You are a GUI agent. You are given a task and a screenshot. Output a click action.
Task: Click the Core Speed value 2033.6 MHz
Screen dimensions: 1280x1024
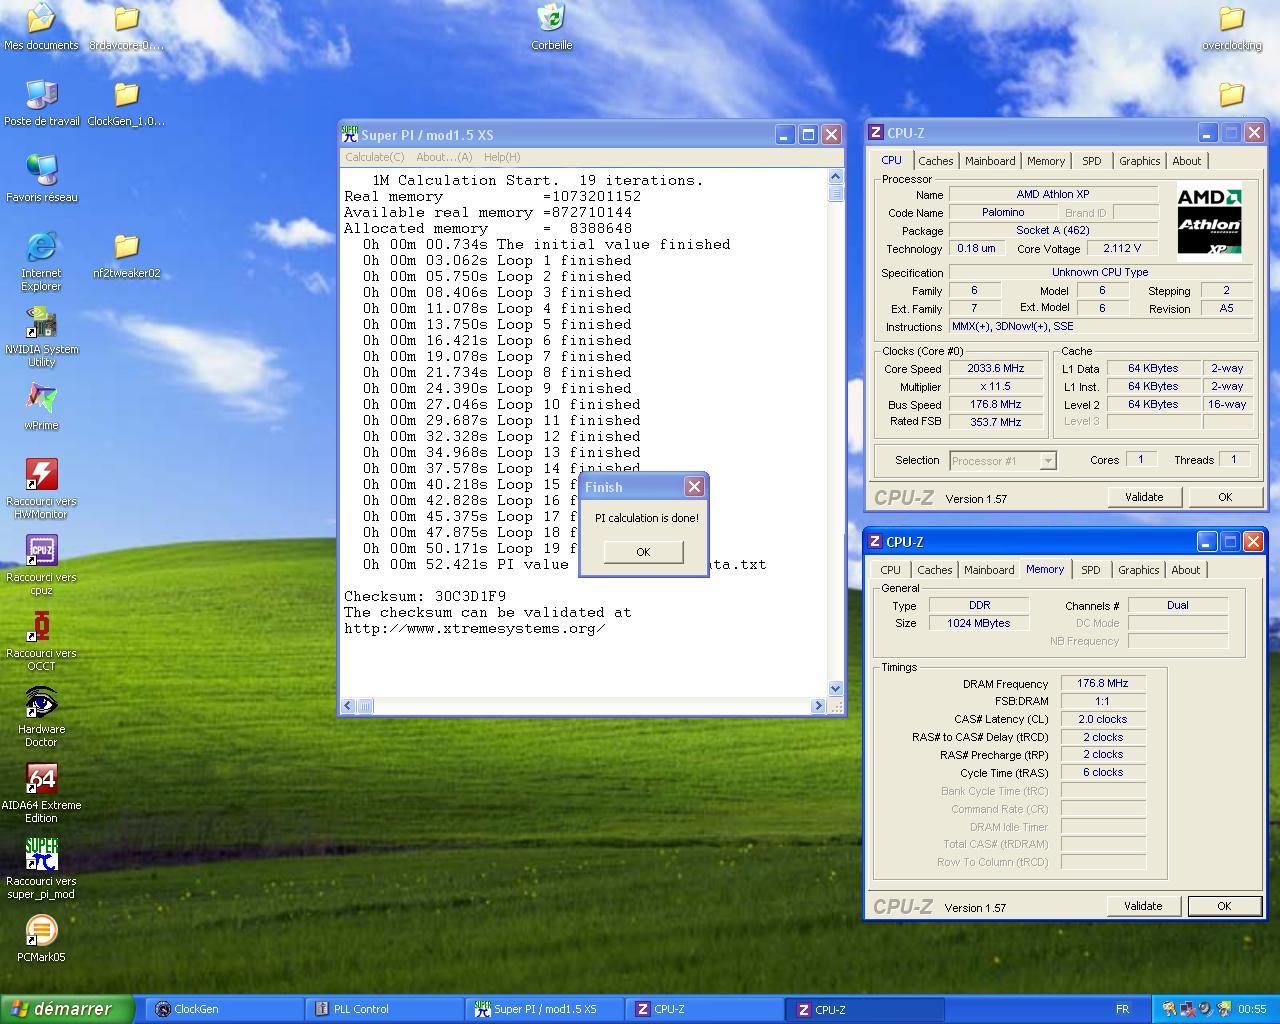995,369
